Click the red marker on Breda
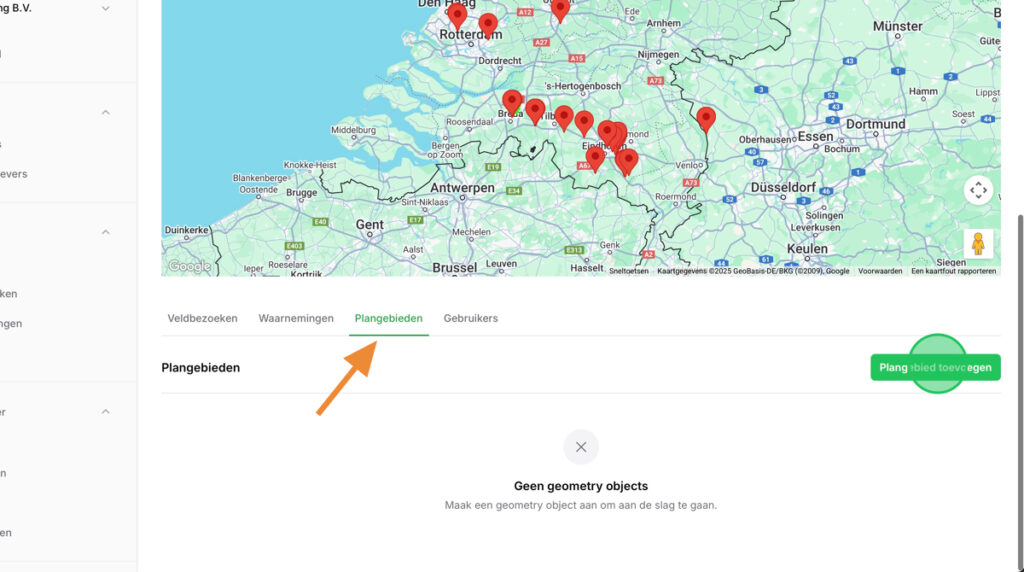This screenshot has height=572, width=1024. point(512,102)
